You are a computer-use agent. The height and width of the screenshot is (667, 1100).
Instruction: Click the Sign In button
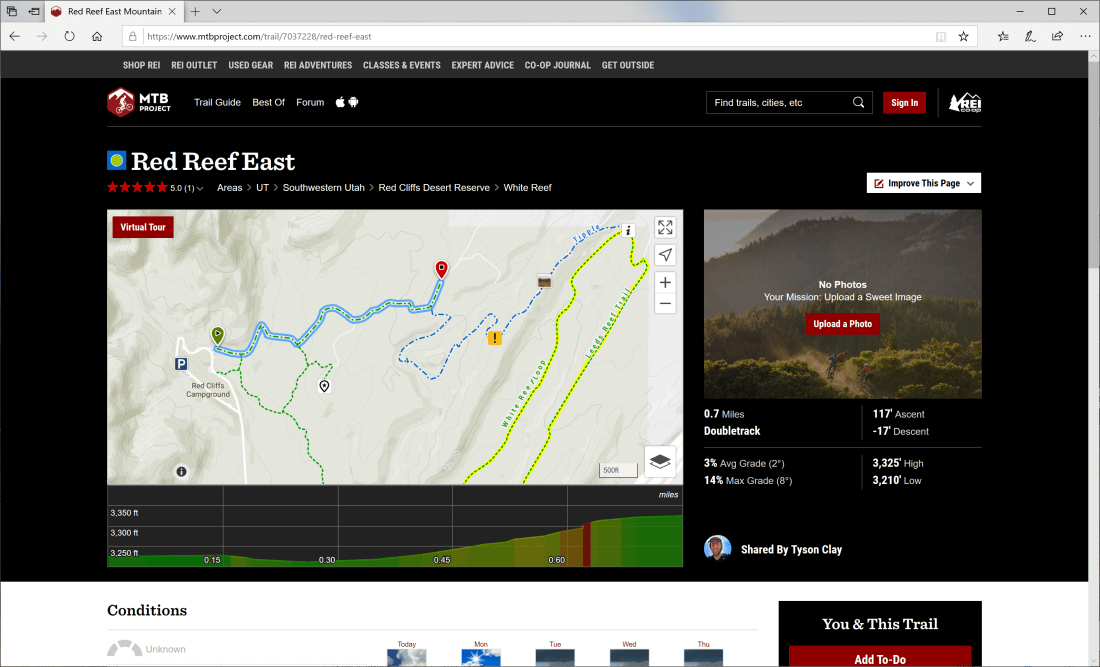pos(904,102)
